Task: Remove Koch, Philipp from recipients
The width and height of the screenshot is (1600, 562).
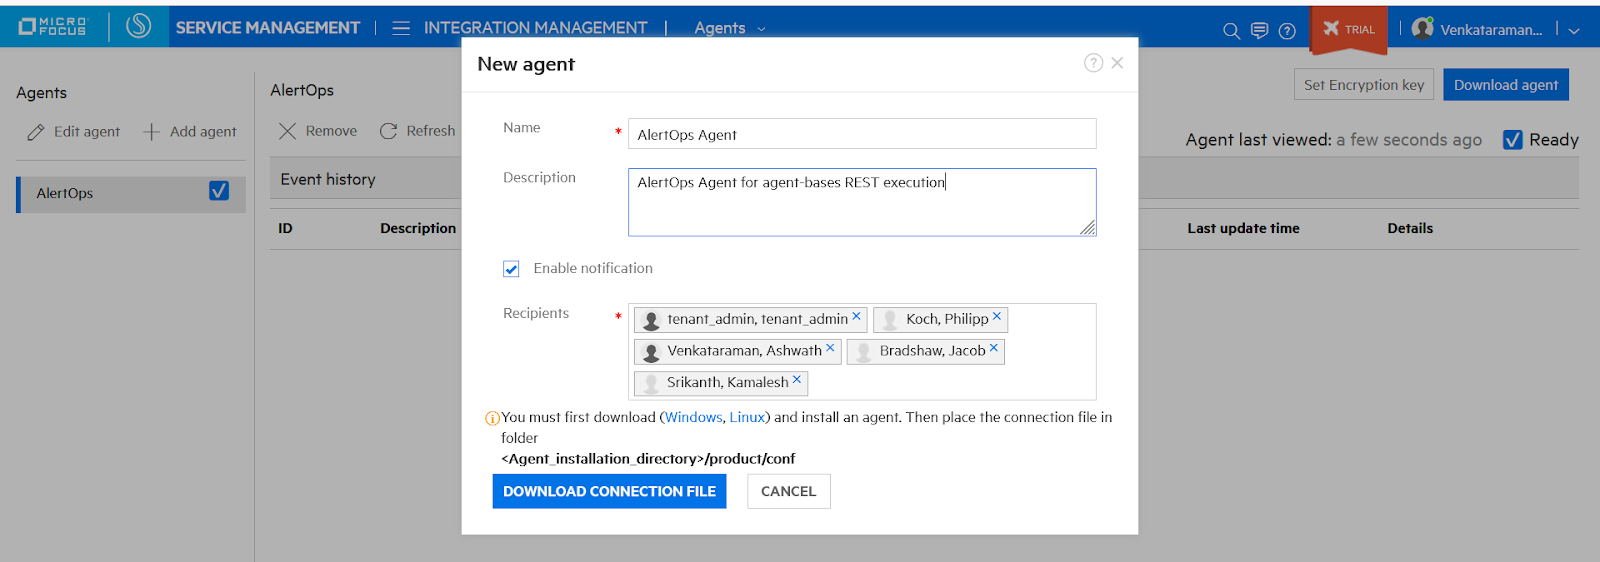Action: click(997, 317)
